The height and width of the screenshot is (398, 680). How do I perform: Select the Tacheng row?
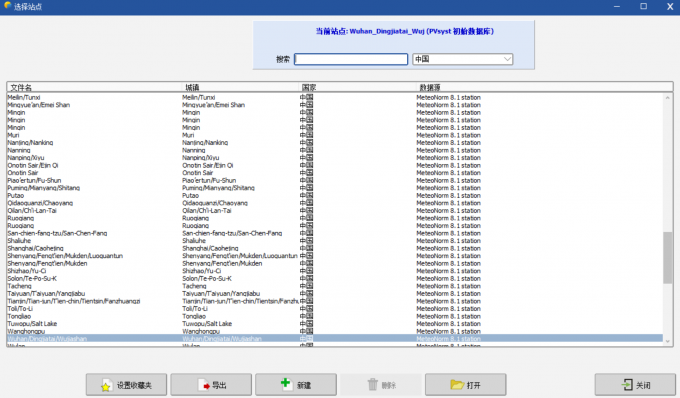coord(335,286)
